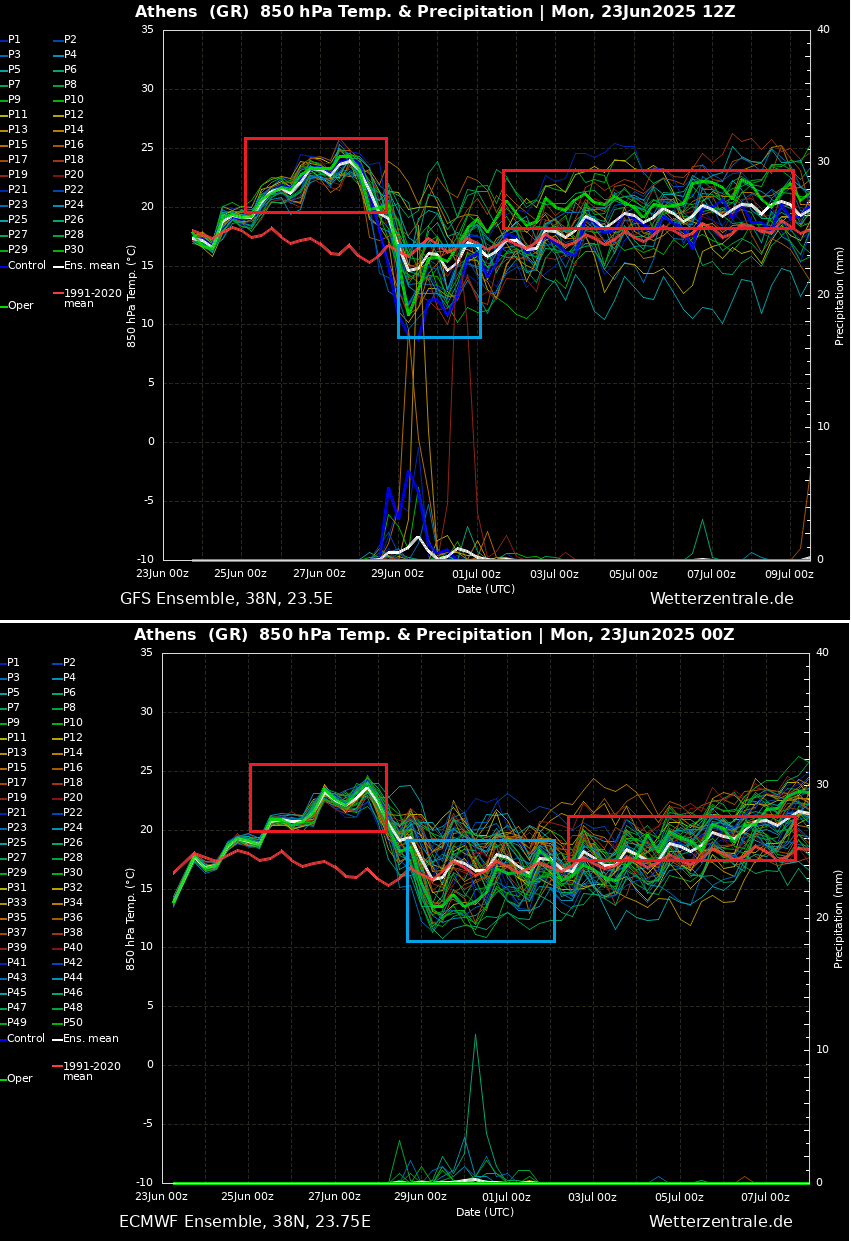This screenshot has height=1241, width=851.
Task: Click Wetterzentrale.de under the ECMWF chart
Action: point(720,1222)
